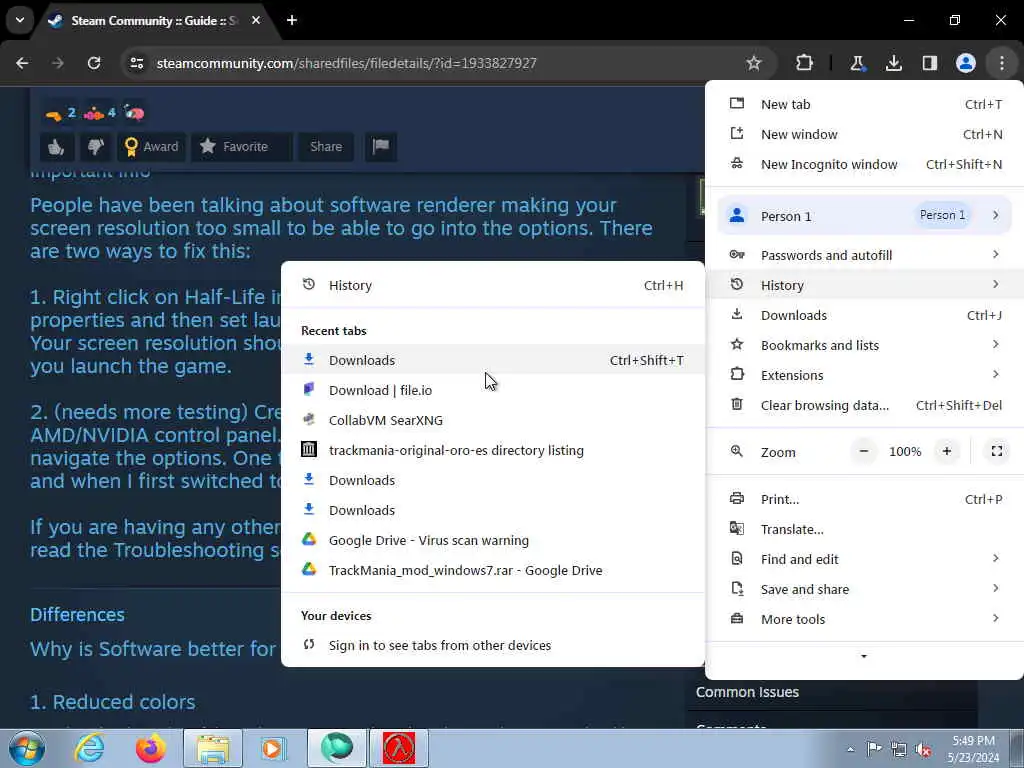Open Clear browsing data
Viewport: 1024px width, 768px height.
click(x=864, y=406)
